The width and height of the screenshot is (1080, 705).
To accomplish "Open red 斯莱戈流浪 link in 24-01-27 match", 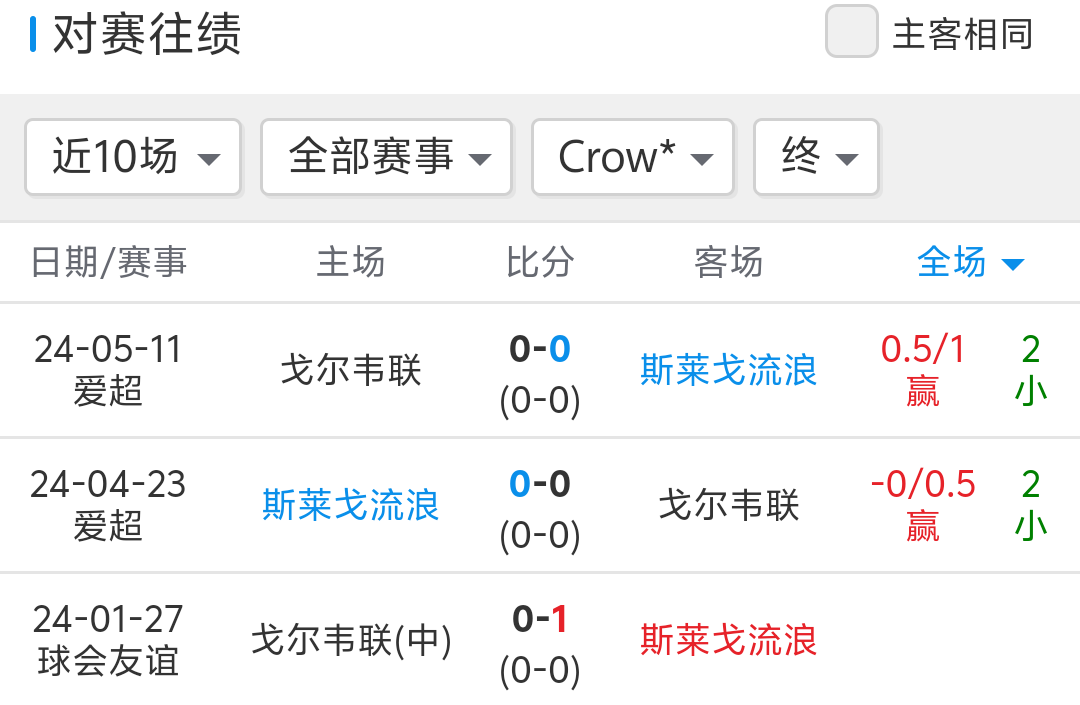I will 728,640.
